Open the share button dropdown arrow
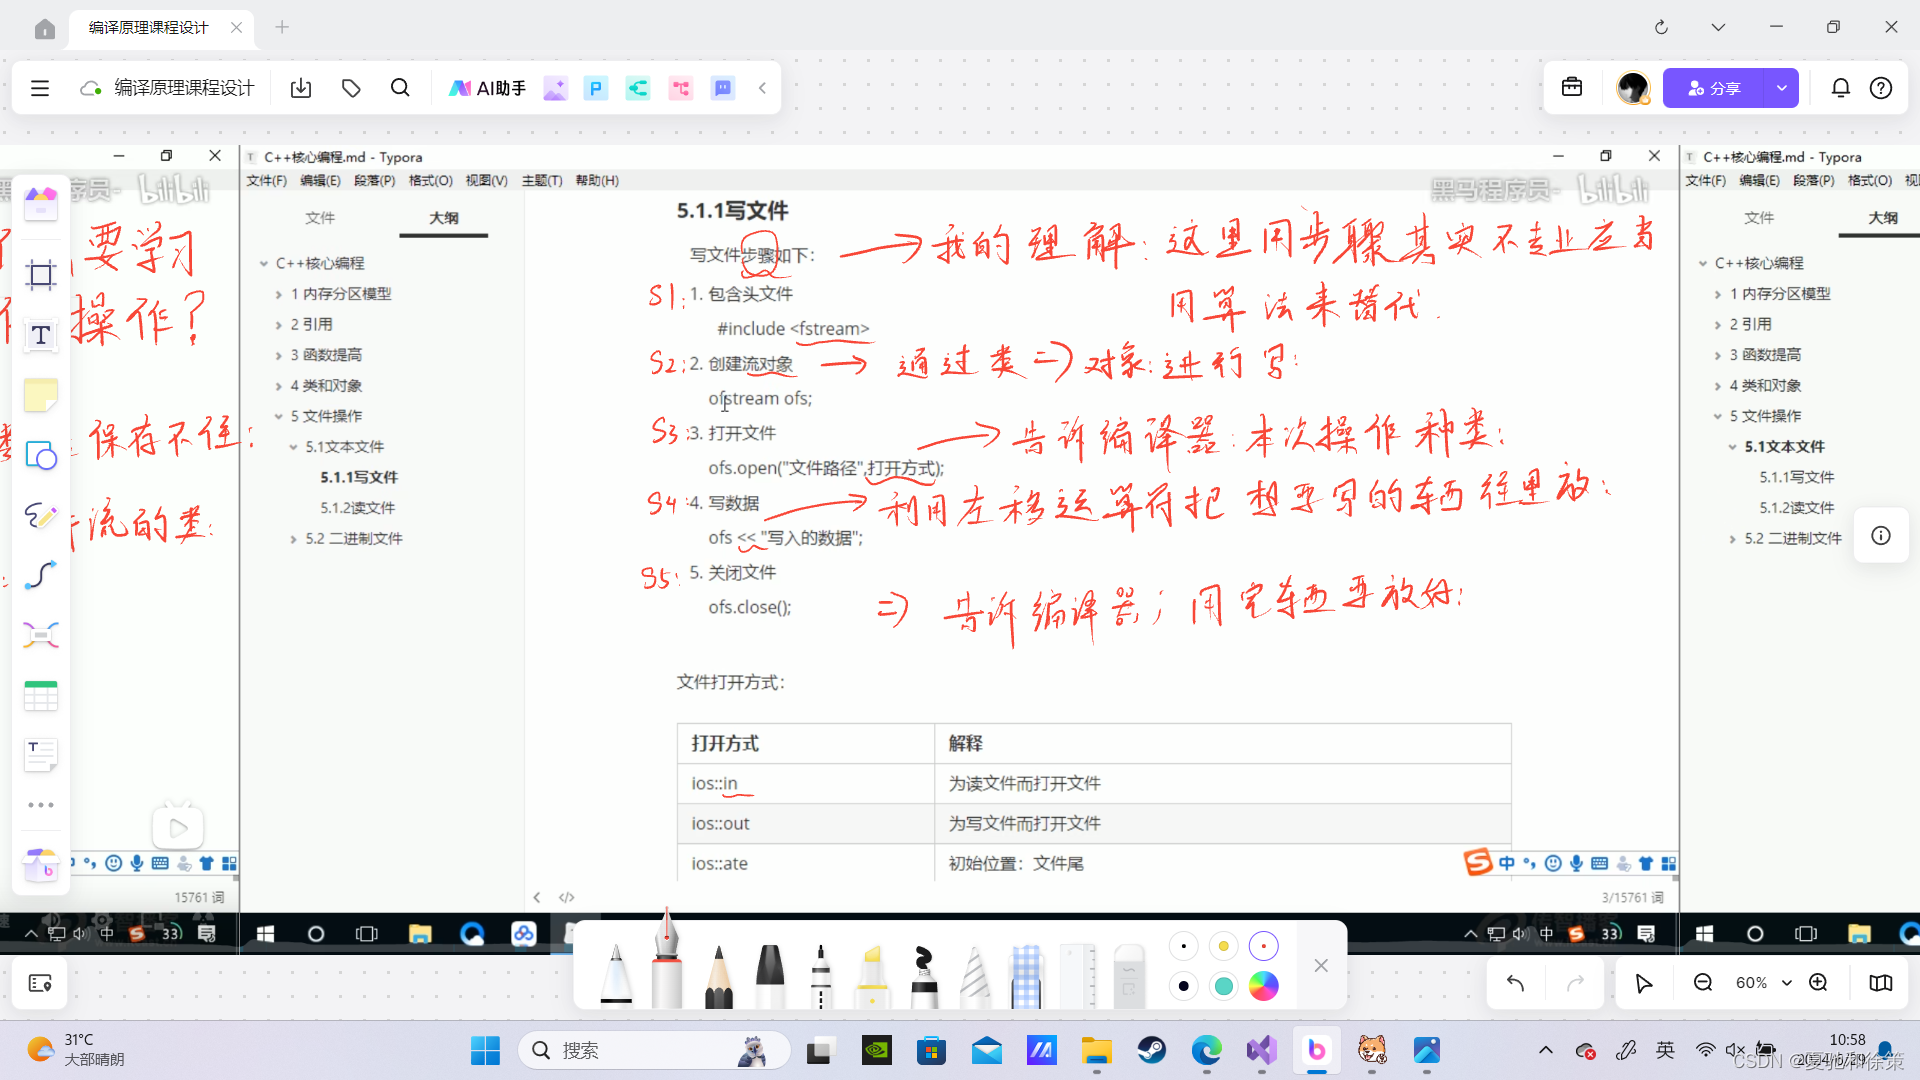 [x=1781, y=88]
